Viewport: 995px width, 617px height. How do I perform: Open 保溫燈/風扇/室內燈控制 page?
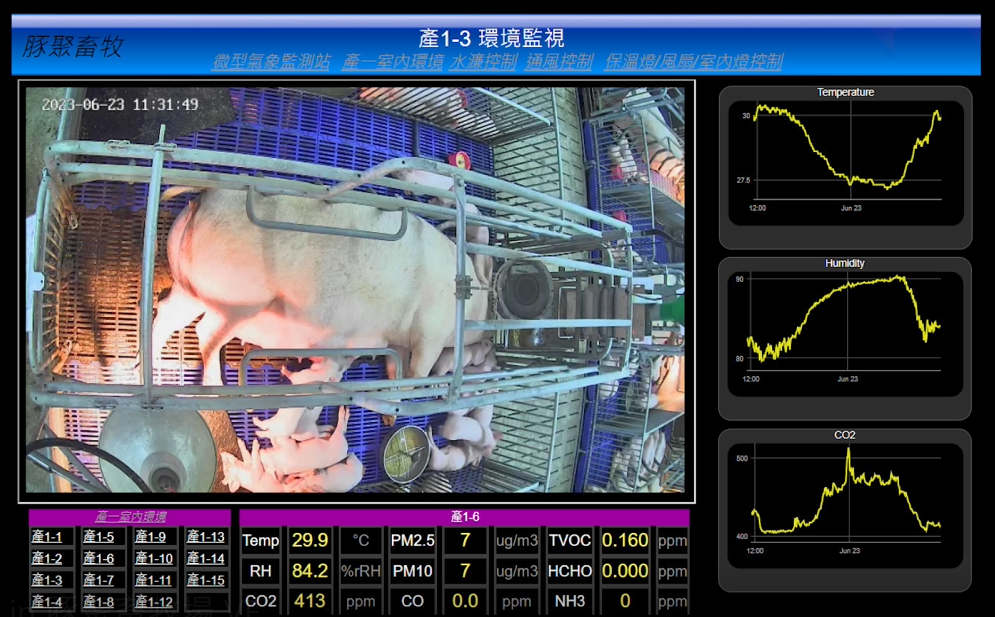(x=693, y=62)
